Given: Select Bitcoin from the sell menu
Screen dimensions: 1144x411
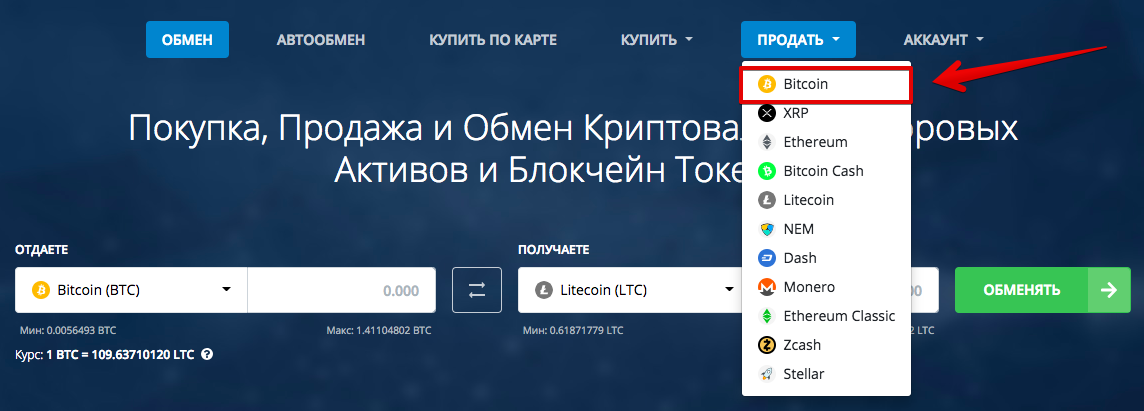Looking at the screenshot, I should (826, 84).
